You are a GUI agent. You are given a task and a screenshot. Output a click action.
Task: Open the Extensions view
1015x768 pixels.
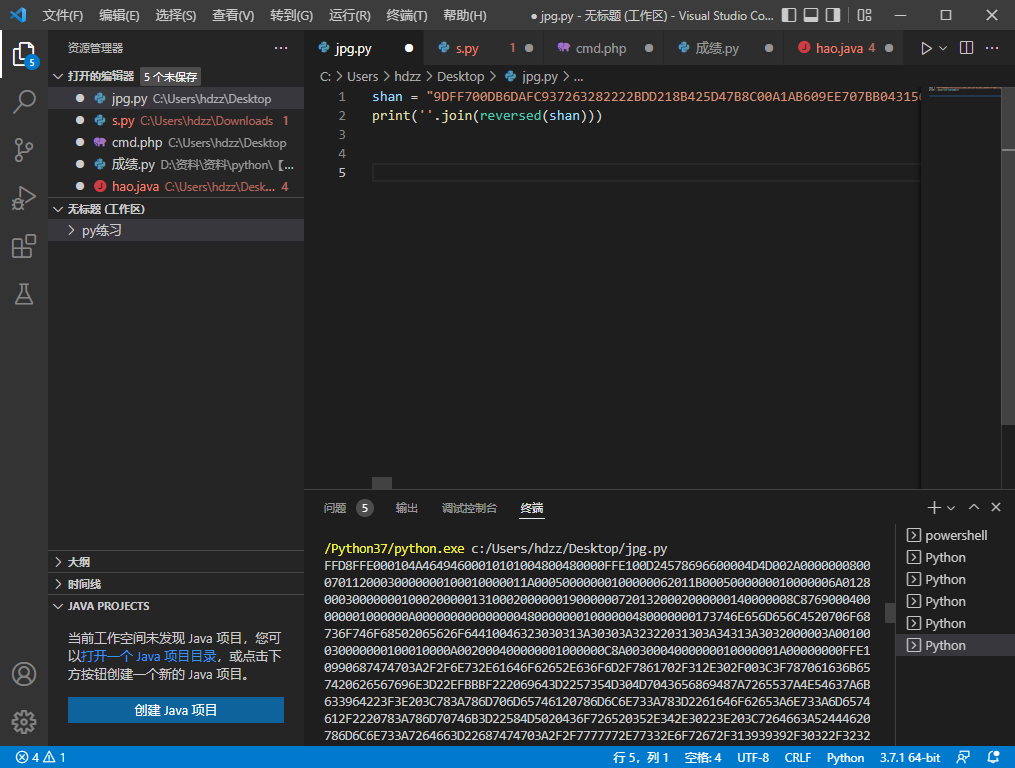(x=24, y=246)
